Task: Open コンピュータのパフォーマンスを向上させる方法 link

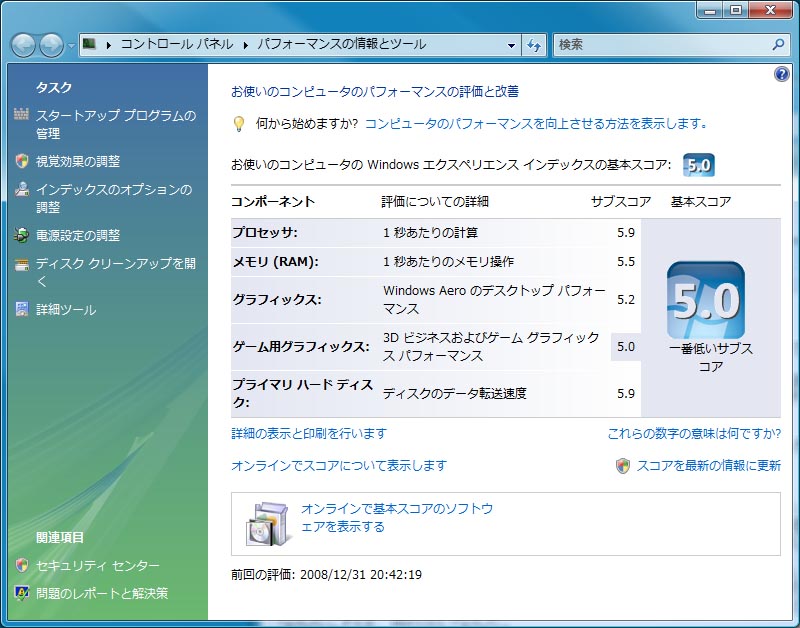Action: point(536,123)
